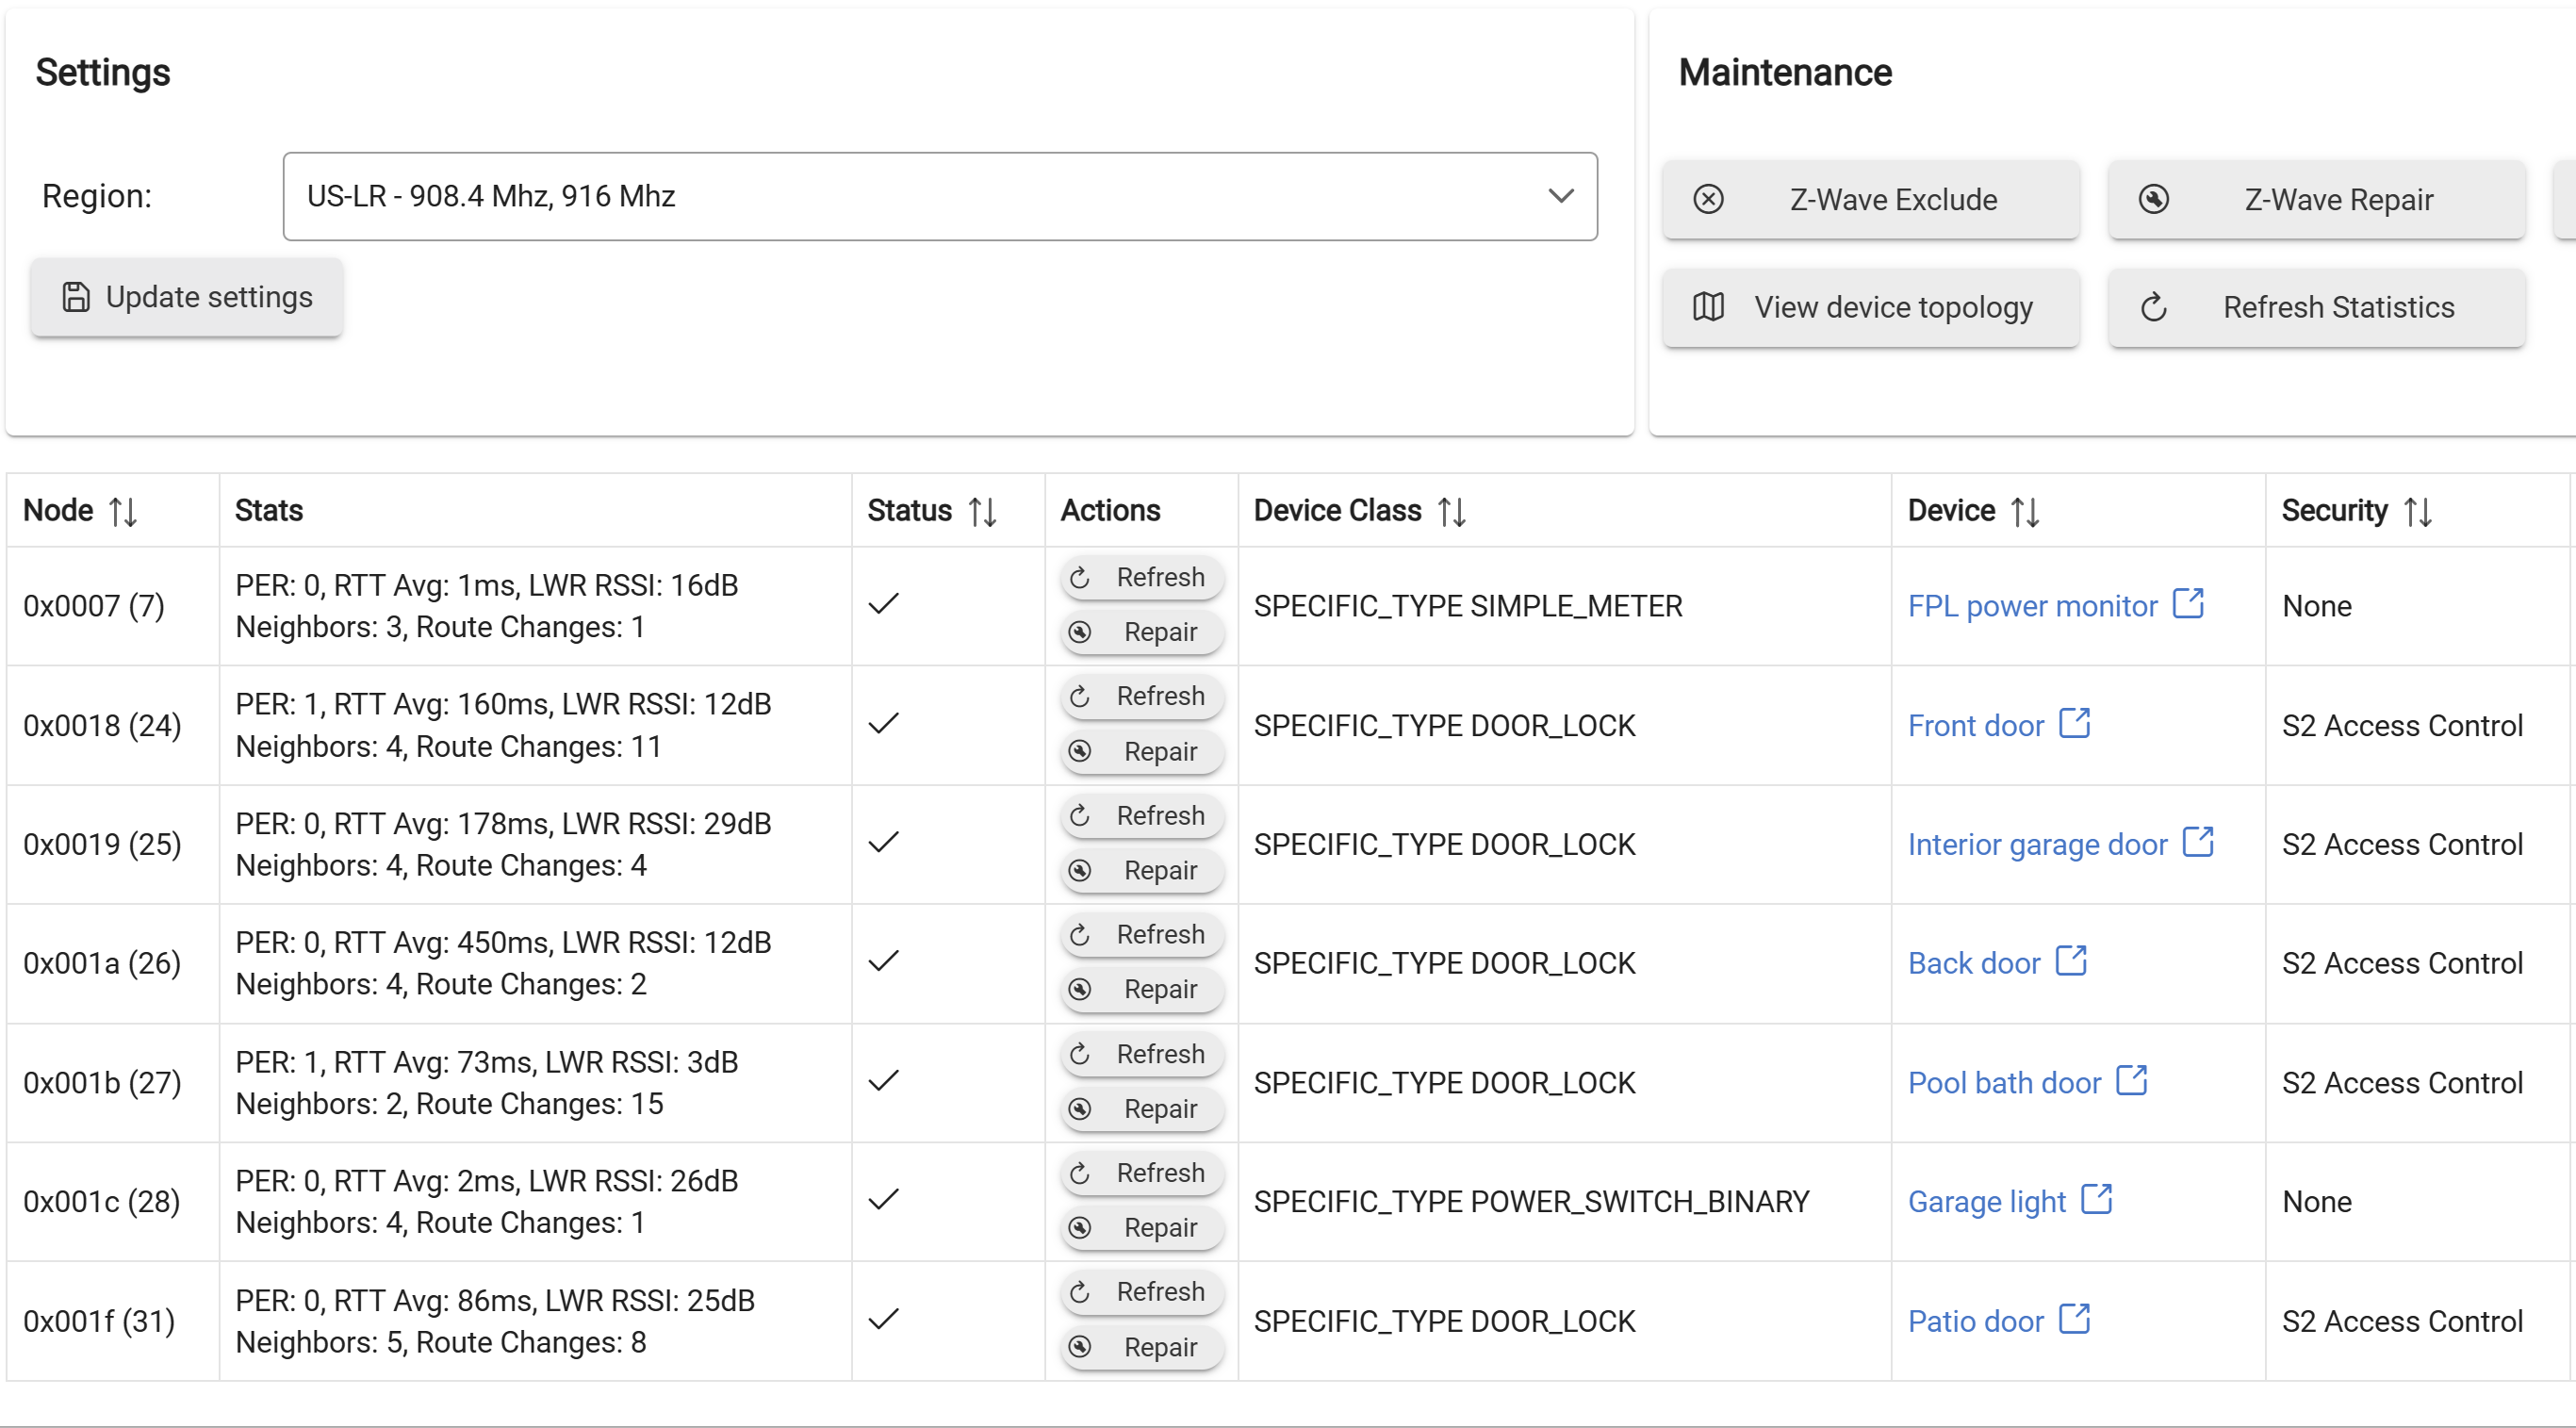Click the save icon on Update settings
This screenshot has height=1428, width=2576.
click(76, 297)
